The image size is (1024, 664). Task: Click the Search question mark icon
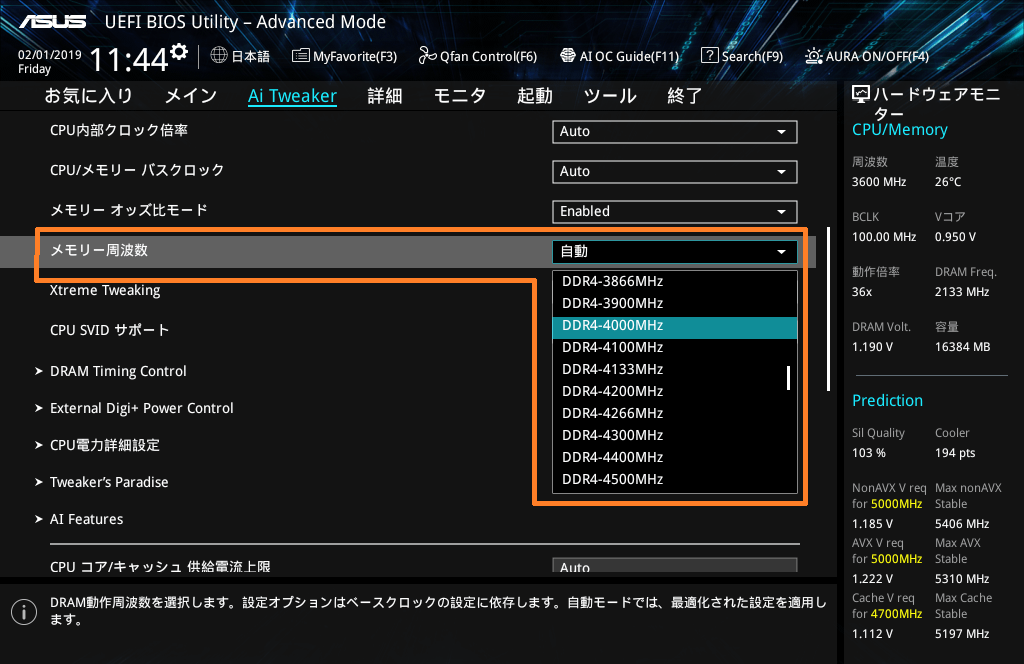(x=709, y=55)
